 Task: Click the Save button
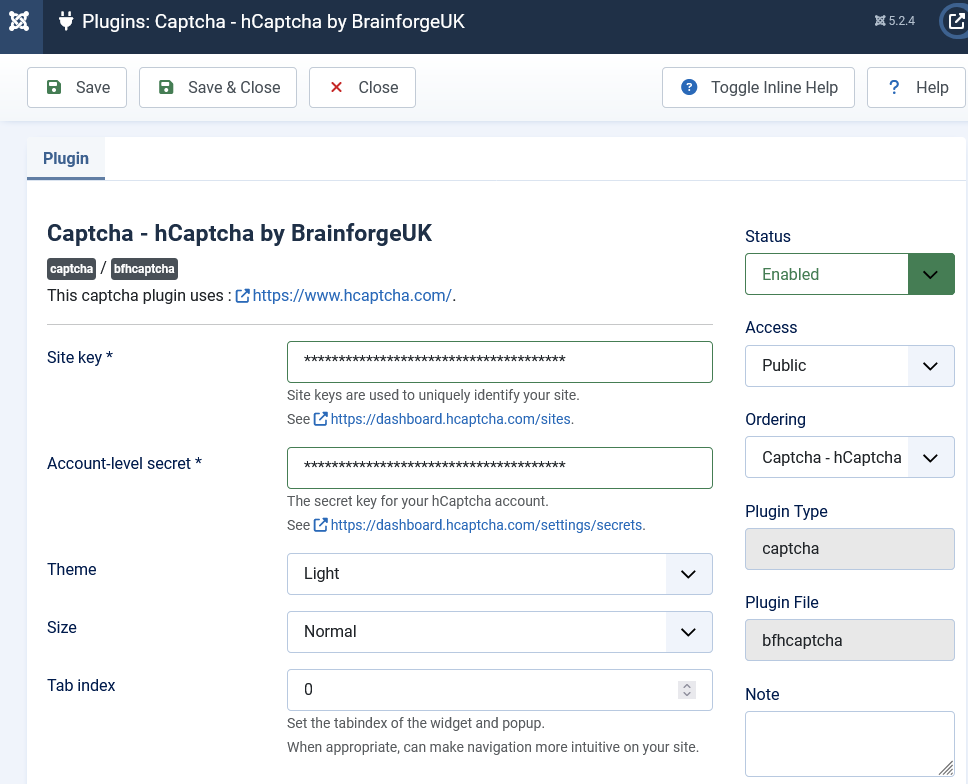[x=77, y=87]
